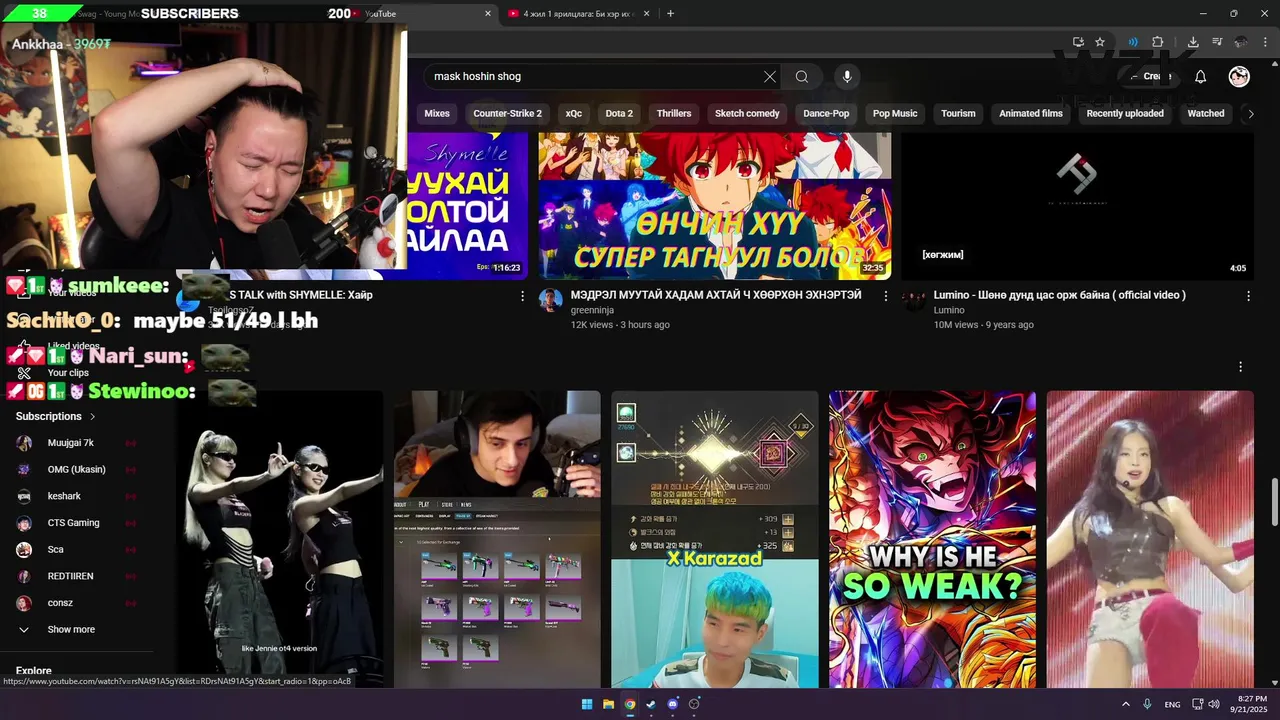Play the red-haired anime thumbnail video
This screenshot has width=1280, height=720.
(x=715, y=205)
